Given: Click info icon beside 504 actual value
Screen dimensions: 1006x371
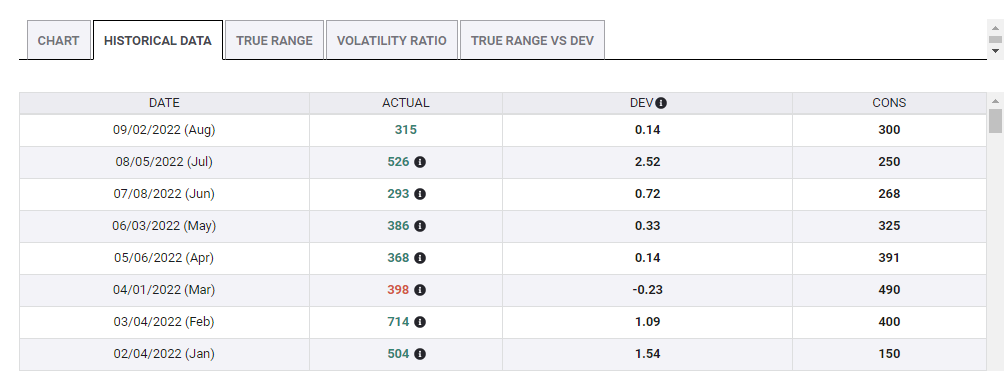Looking at the screenshot, I should coord(420,354).
